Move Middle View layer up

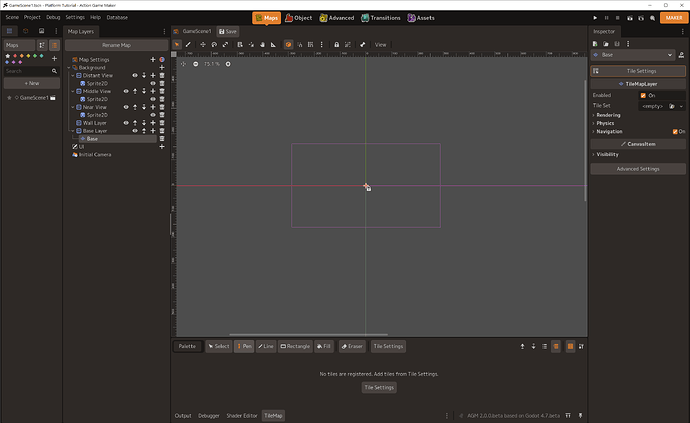pyautogui.click(x=135, y=91)
